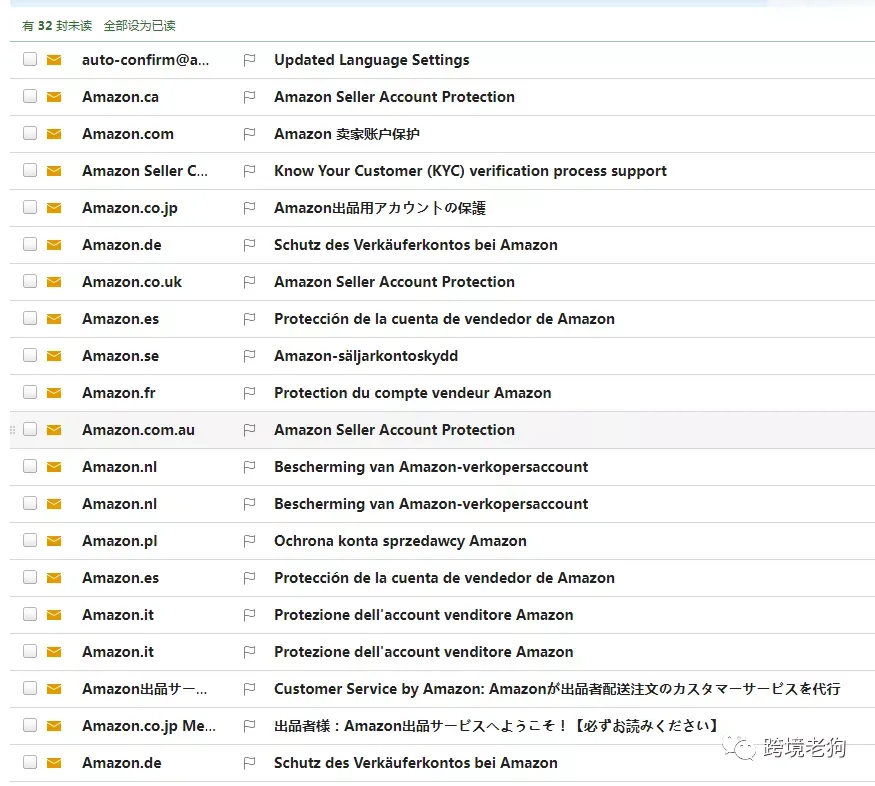Screen dimensions: 875x786
Task: Flag the Know Your Customer KYC email
Action: pos(249,171)
